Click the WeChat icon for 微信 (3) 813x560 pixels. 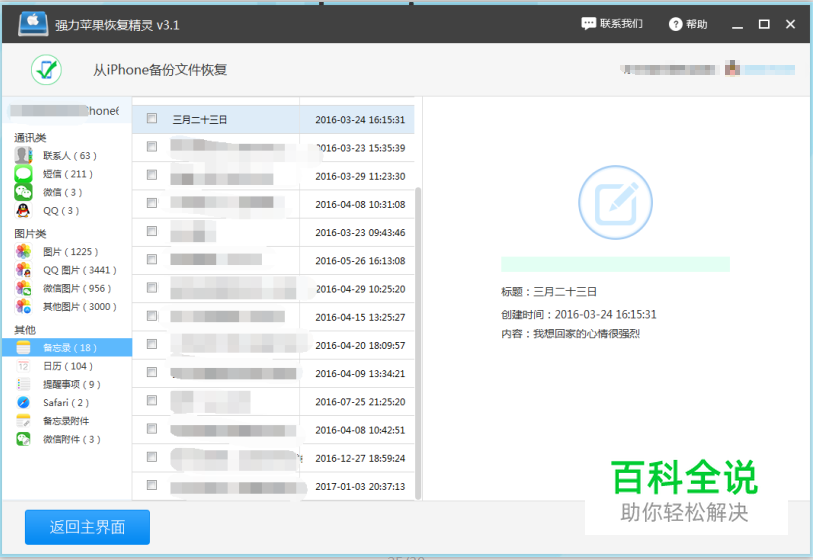(x=23, y=192)
